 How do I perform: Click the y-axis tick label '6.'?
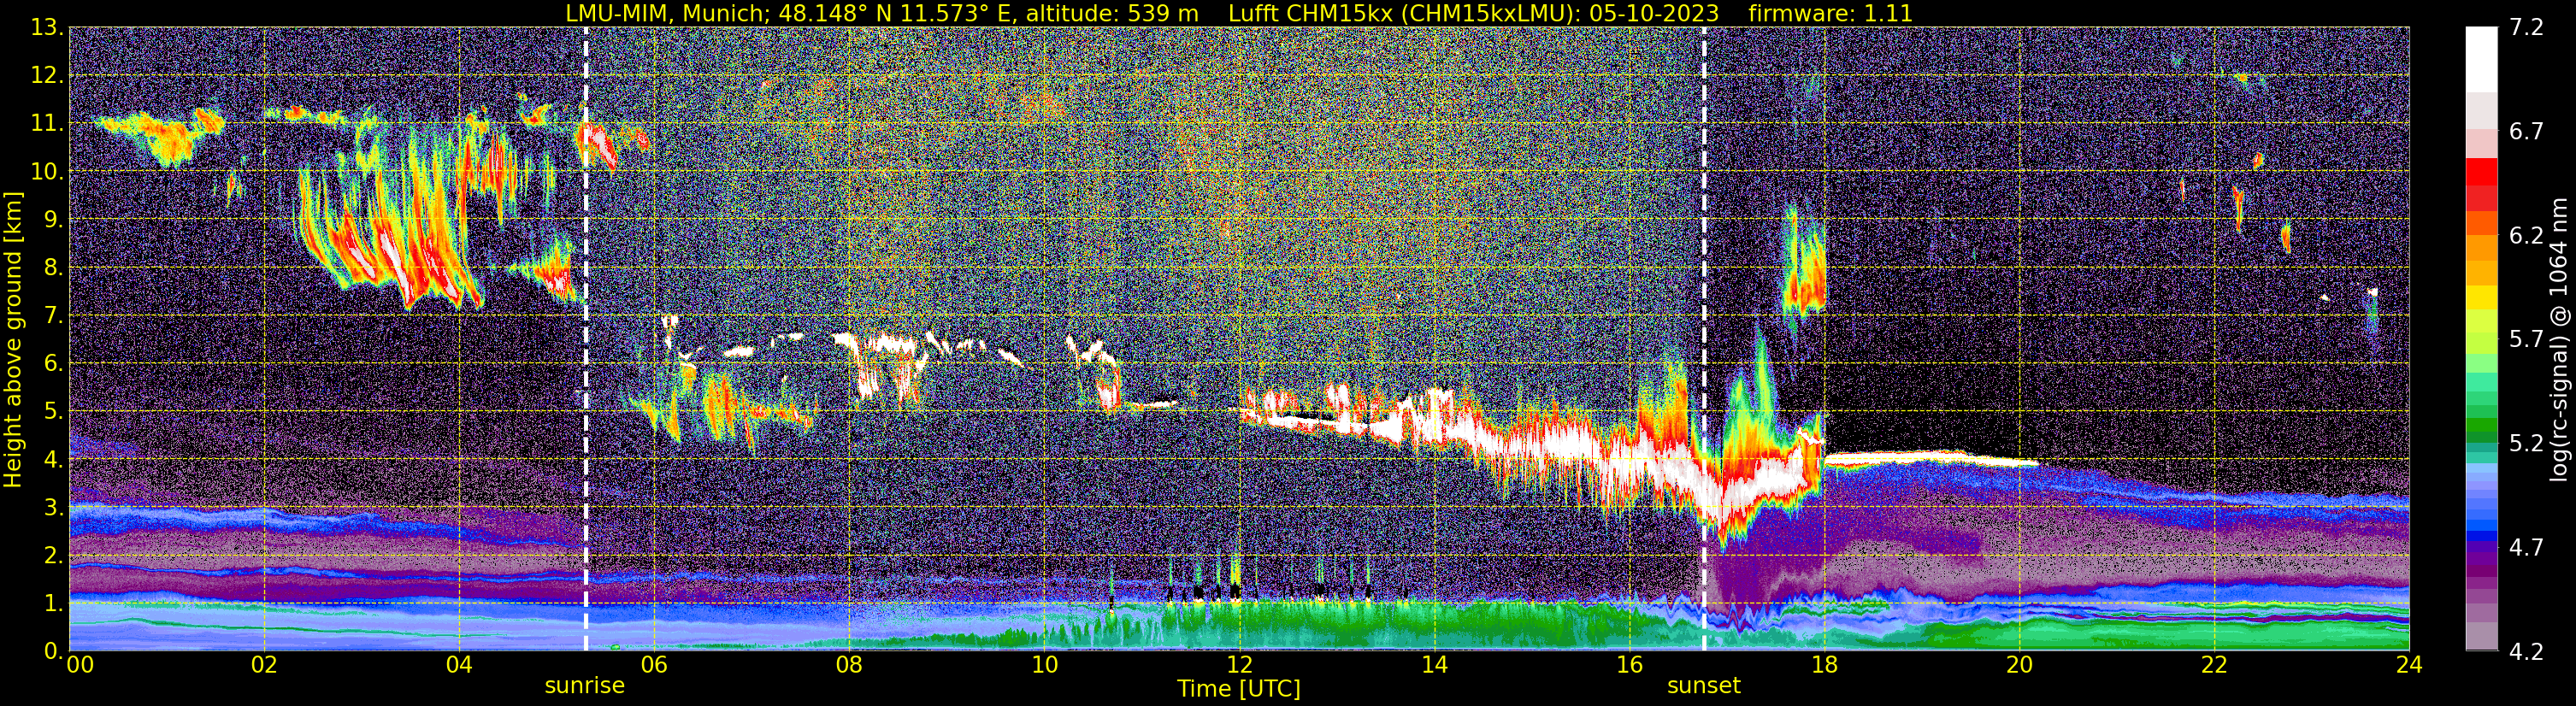pyautogui.click(x=53, y=364)
